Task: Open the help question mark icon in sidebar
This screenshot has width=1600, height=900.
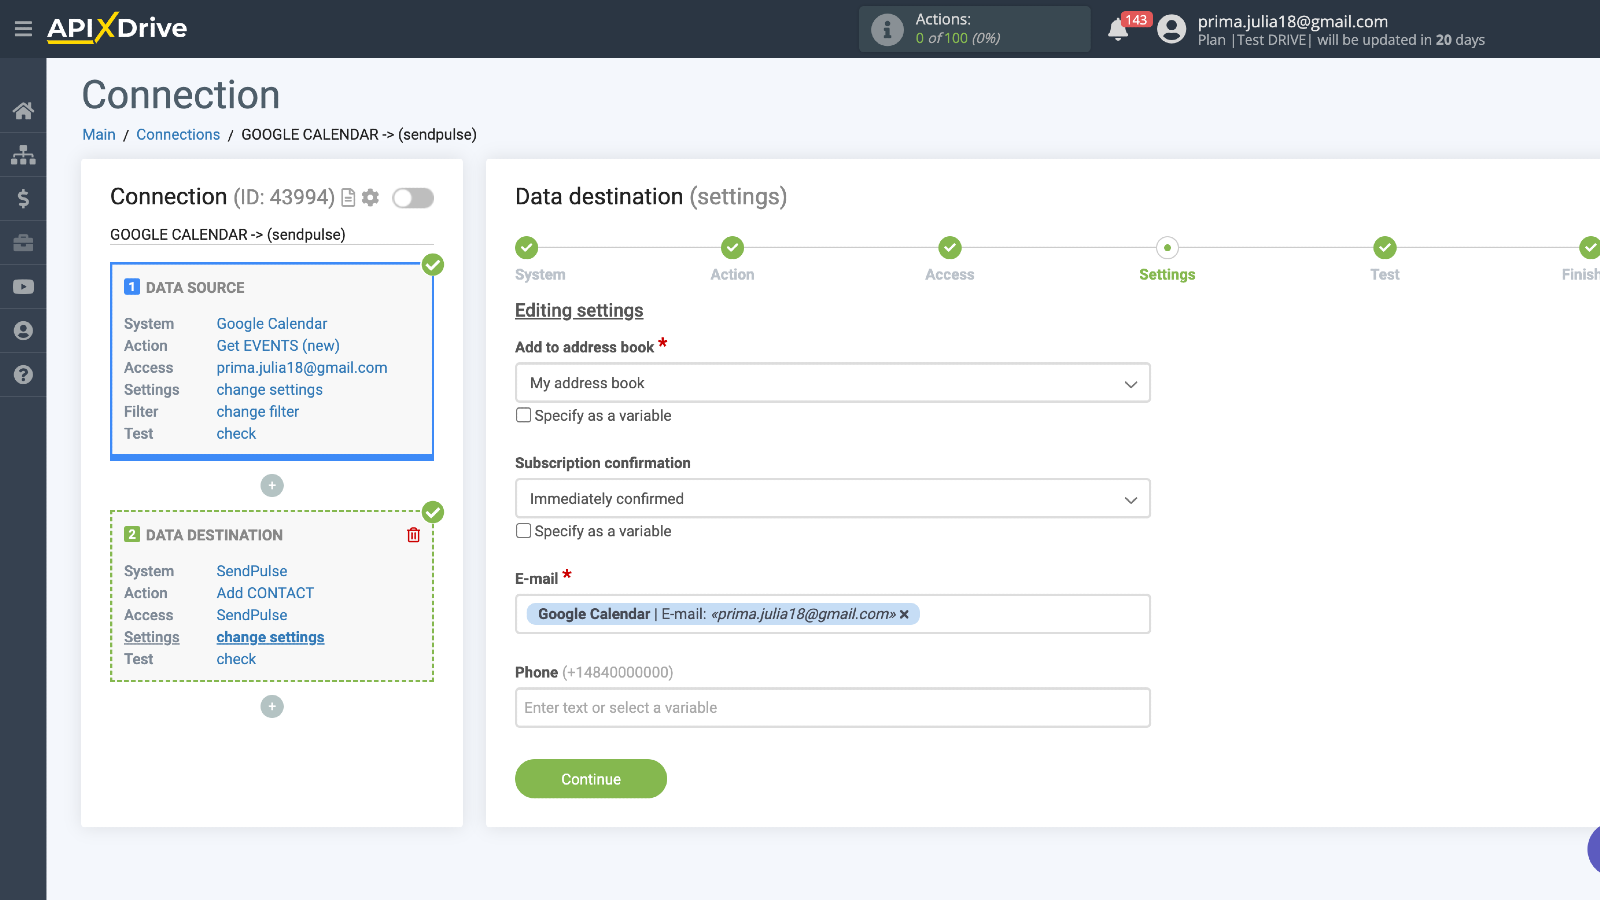Action: [23, 375]
